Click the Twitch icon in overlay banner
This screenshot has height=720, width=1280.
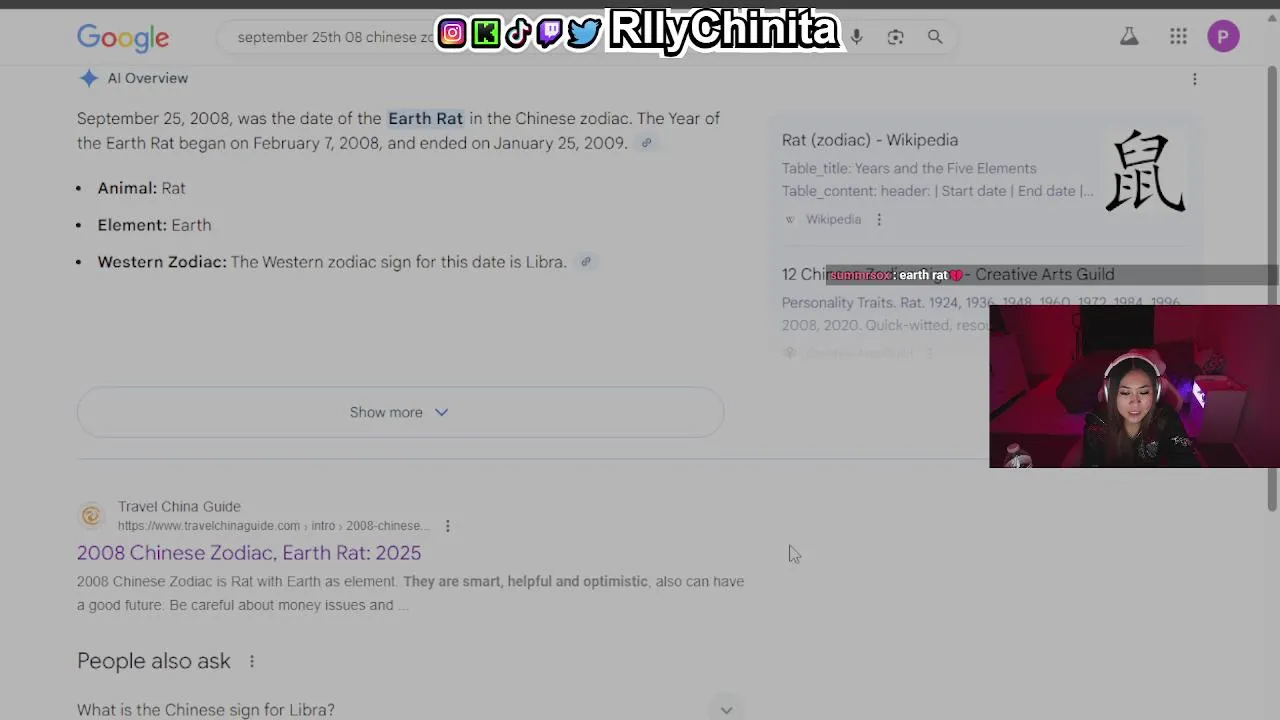click(x=549, y=33)
